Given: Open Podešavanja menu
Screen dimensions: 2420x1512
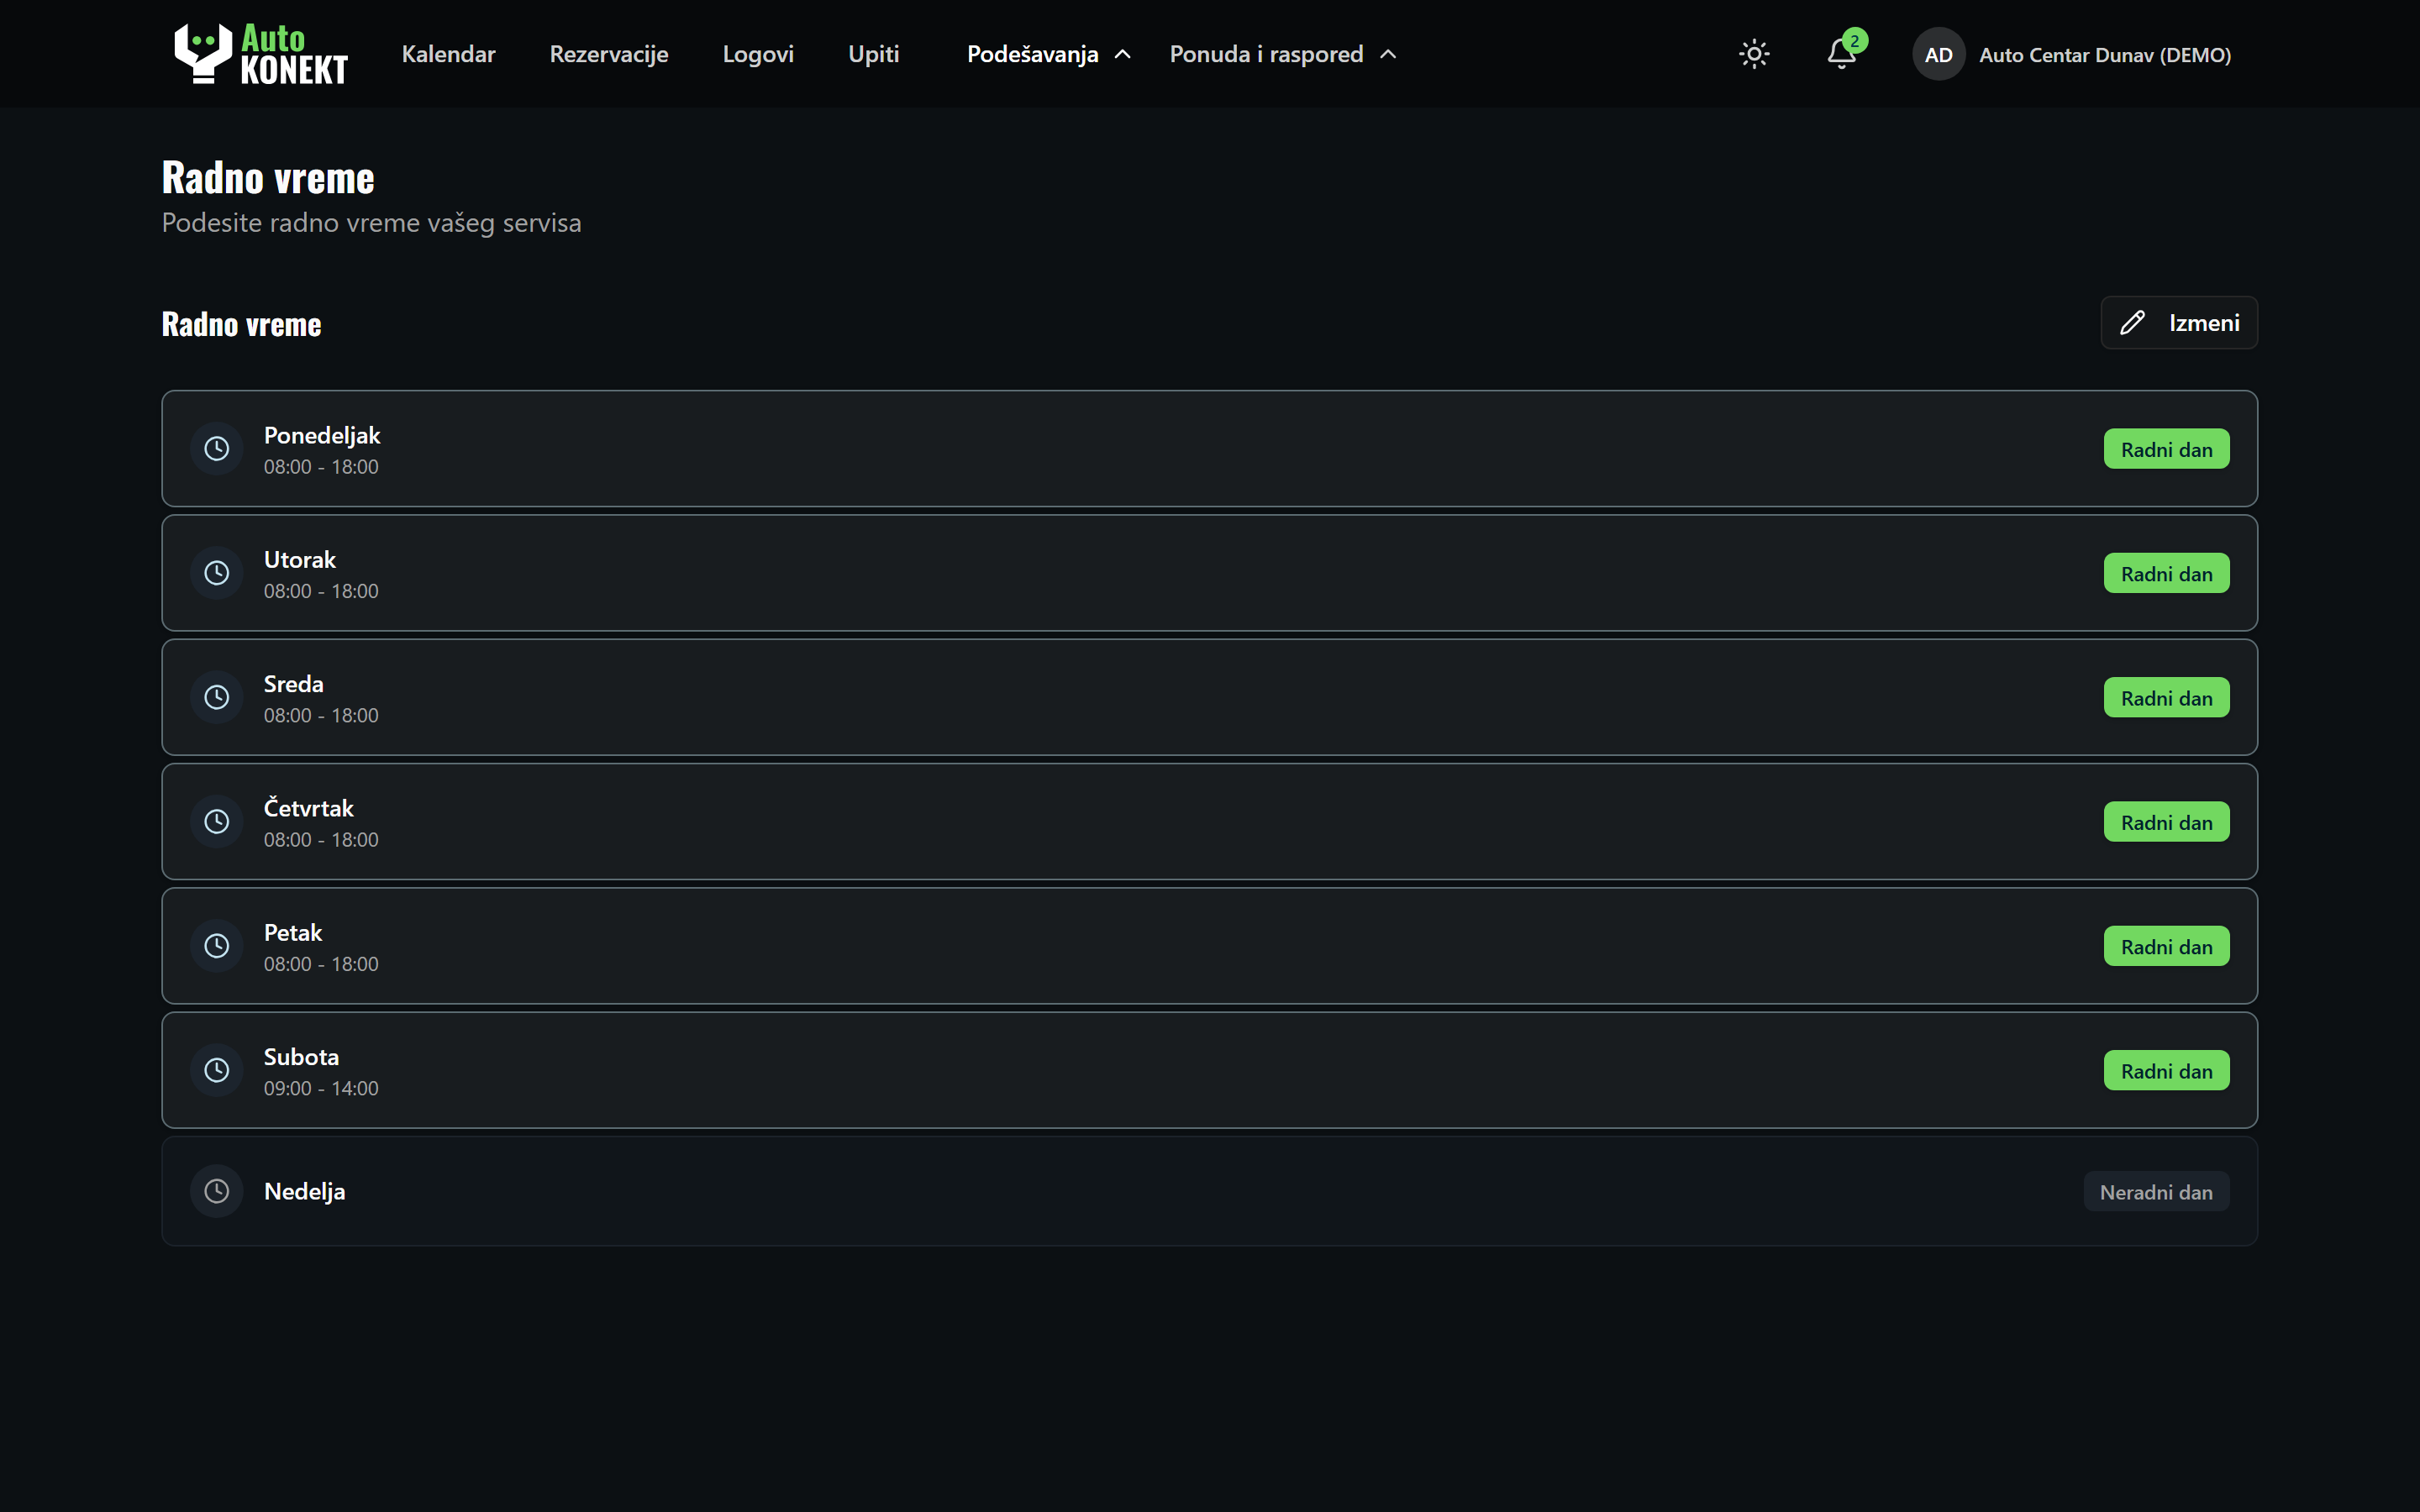Looking at the screenshot, I should tap(1048, 54).
